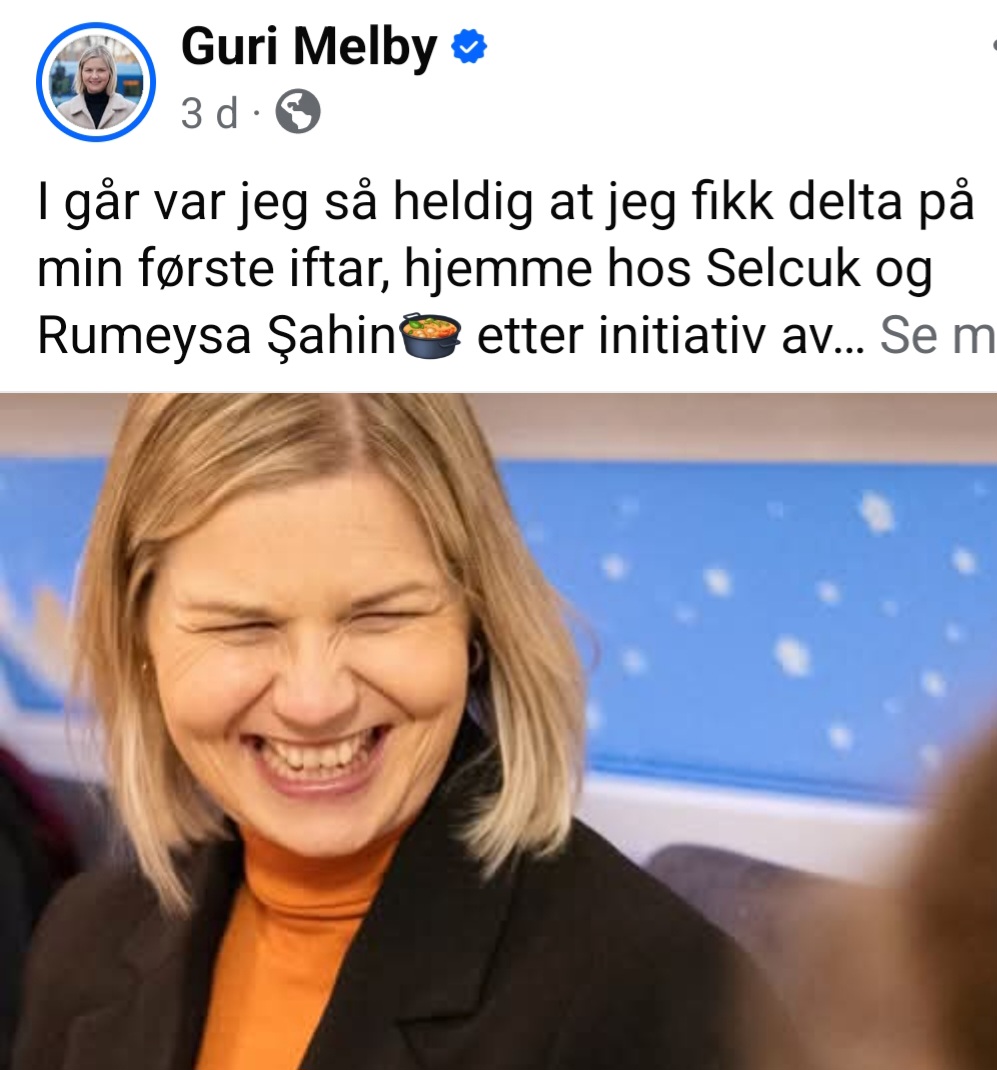
Task: Click the blue story ring around avatar
Action: 96,82
